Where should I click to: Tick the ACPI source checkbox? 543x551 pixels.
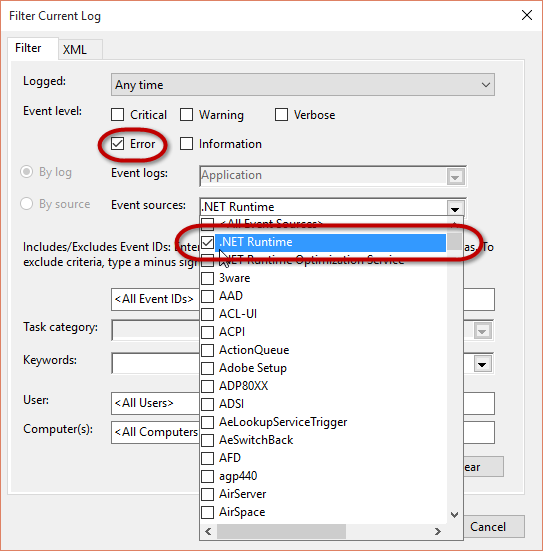[x=208, y=332]
